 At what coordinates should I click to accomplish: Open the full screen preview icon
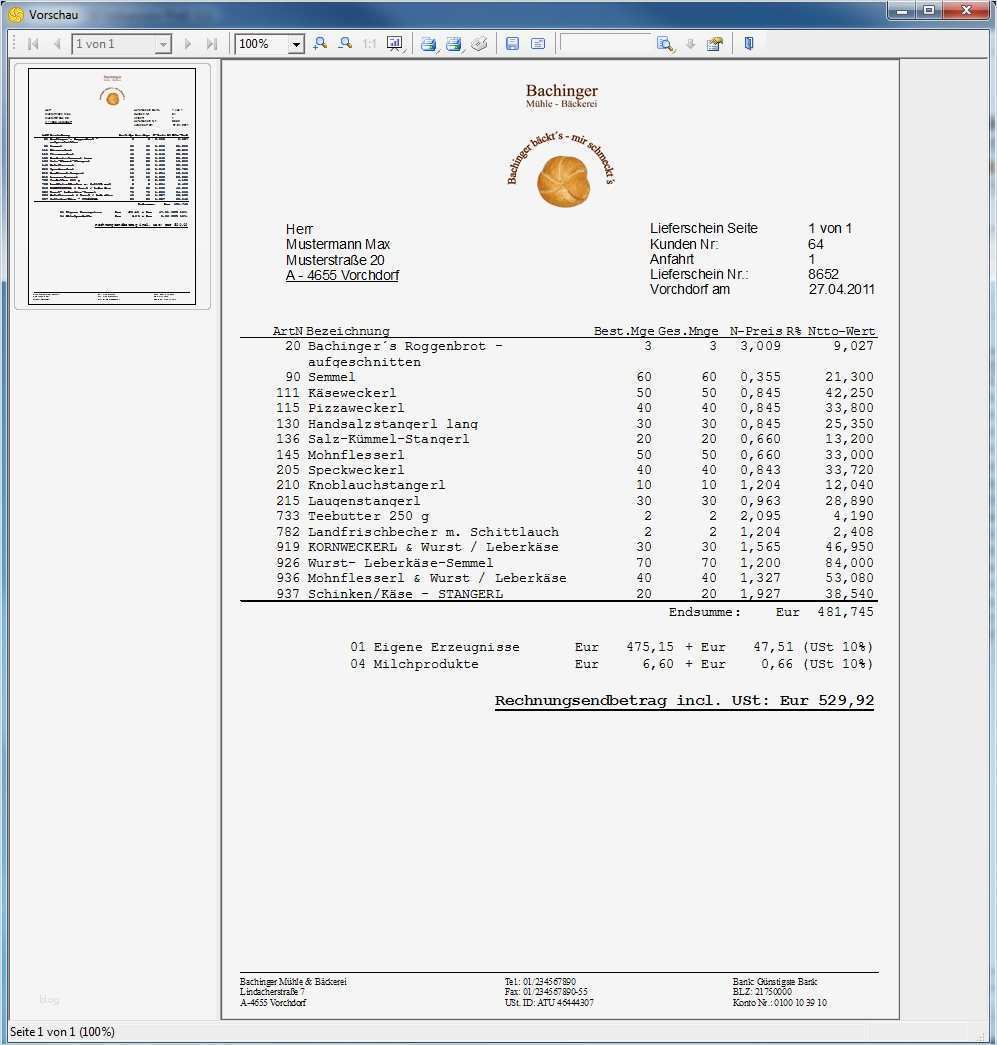pos(394,43)
